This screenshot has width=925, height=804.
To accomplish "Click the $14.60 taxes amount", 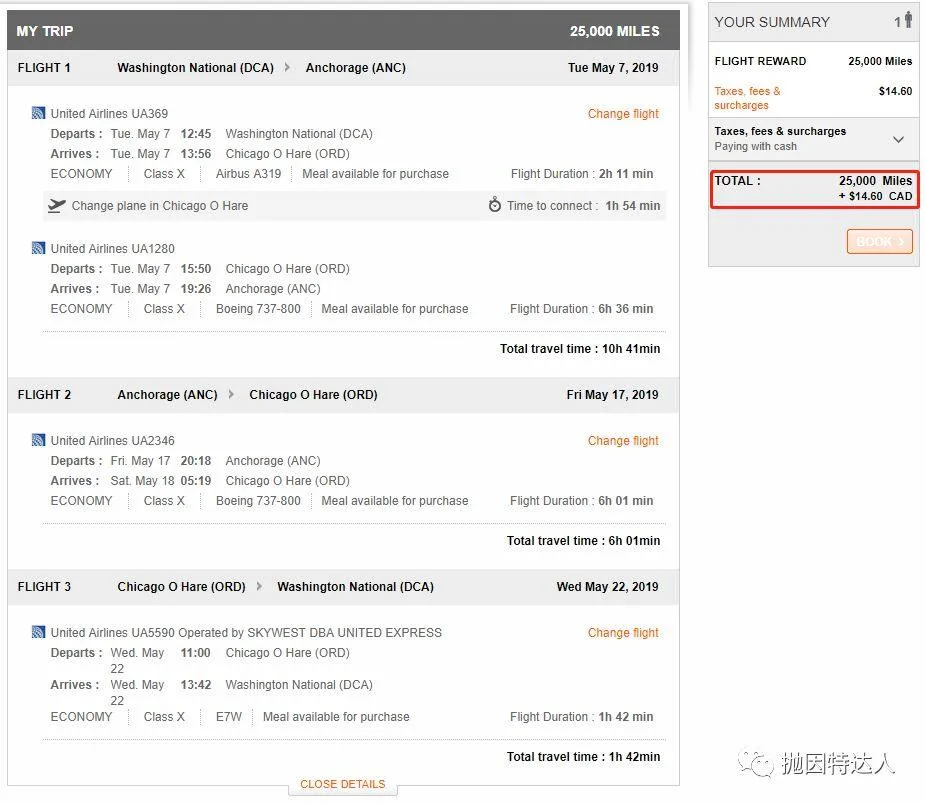I will tap(895, 91).
